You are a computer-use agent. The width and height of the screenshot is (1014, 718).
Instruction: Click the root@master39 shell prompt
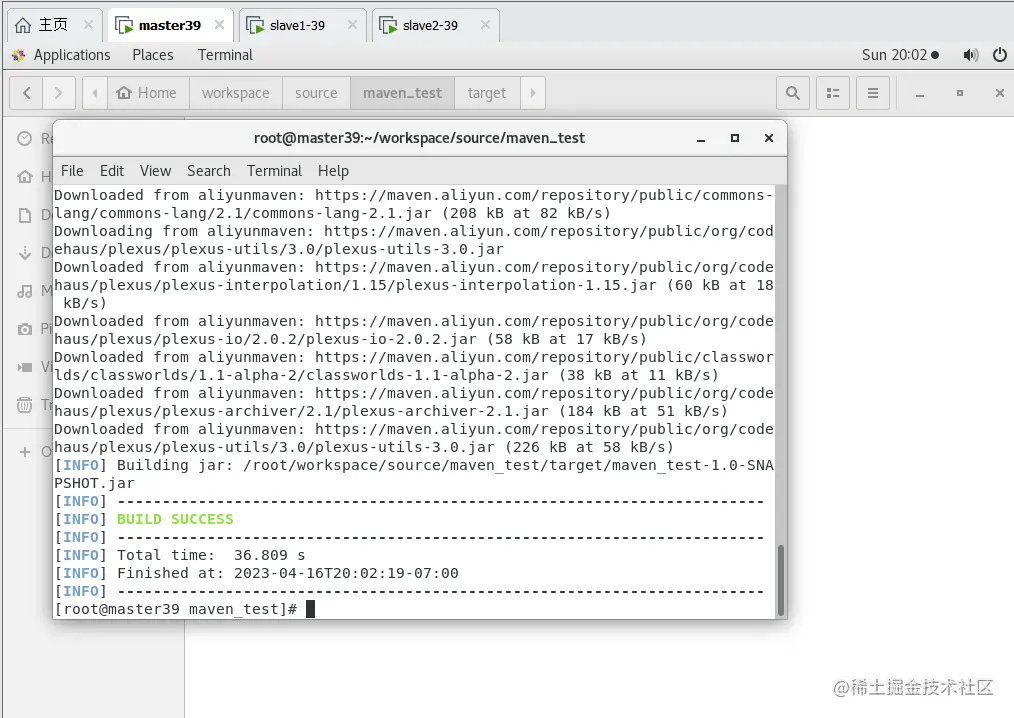point(175,609)
